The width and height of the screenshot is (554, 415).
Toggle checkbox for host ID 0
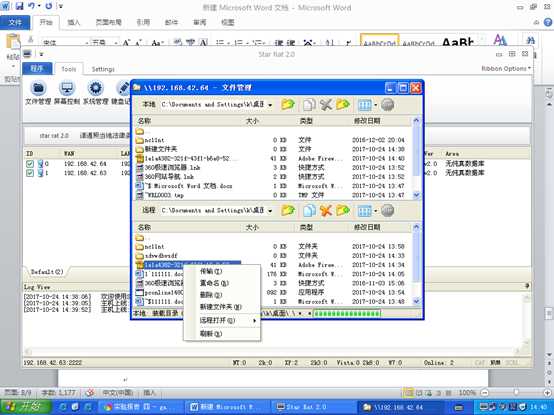(30, 164)
